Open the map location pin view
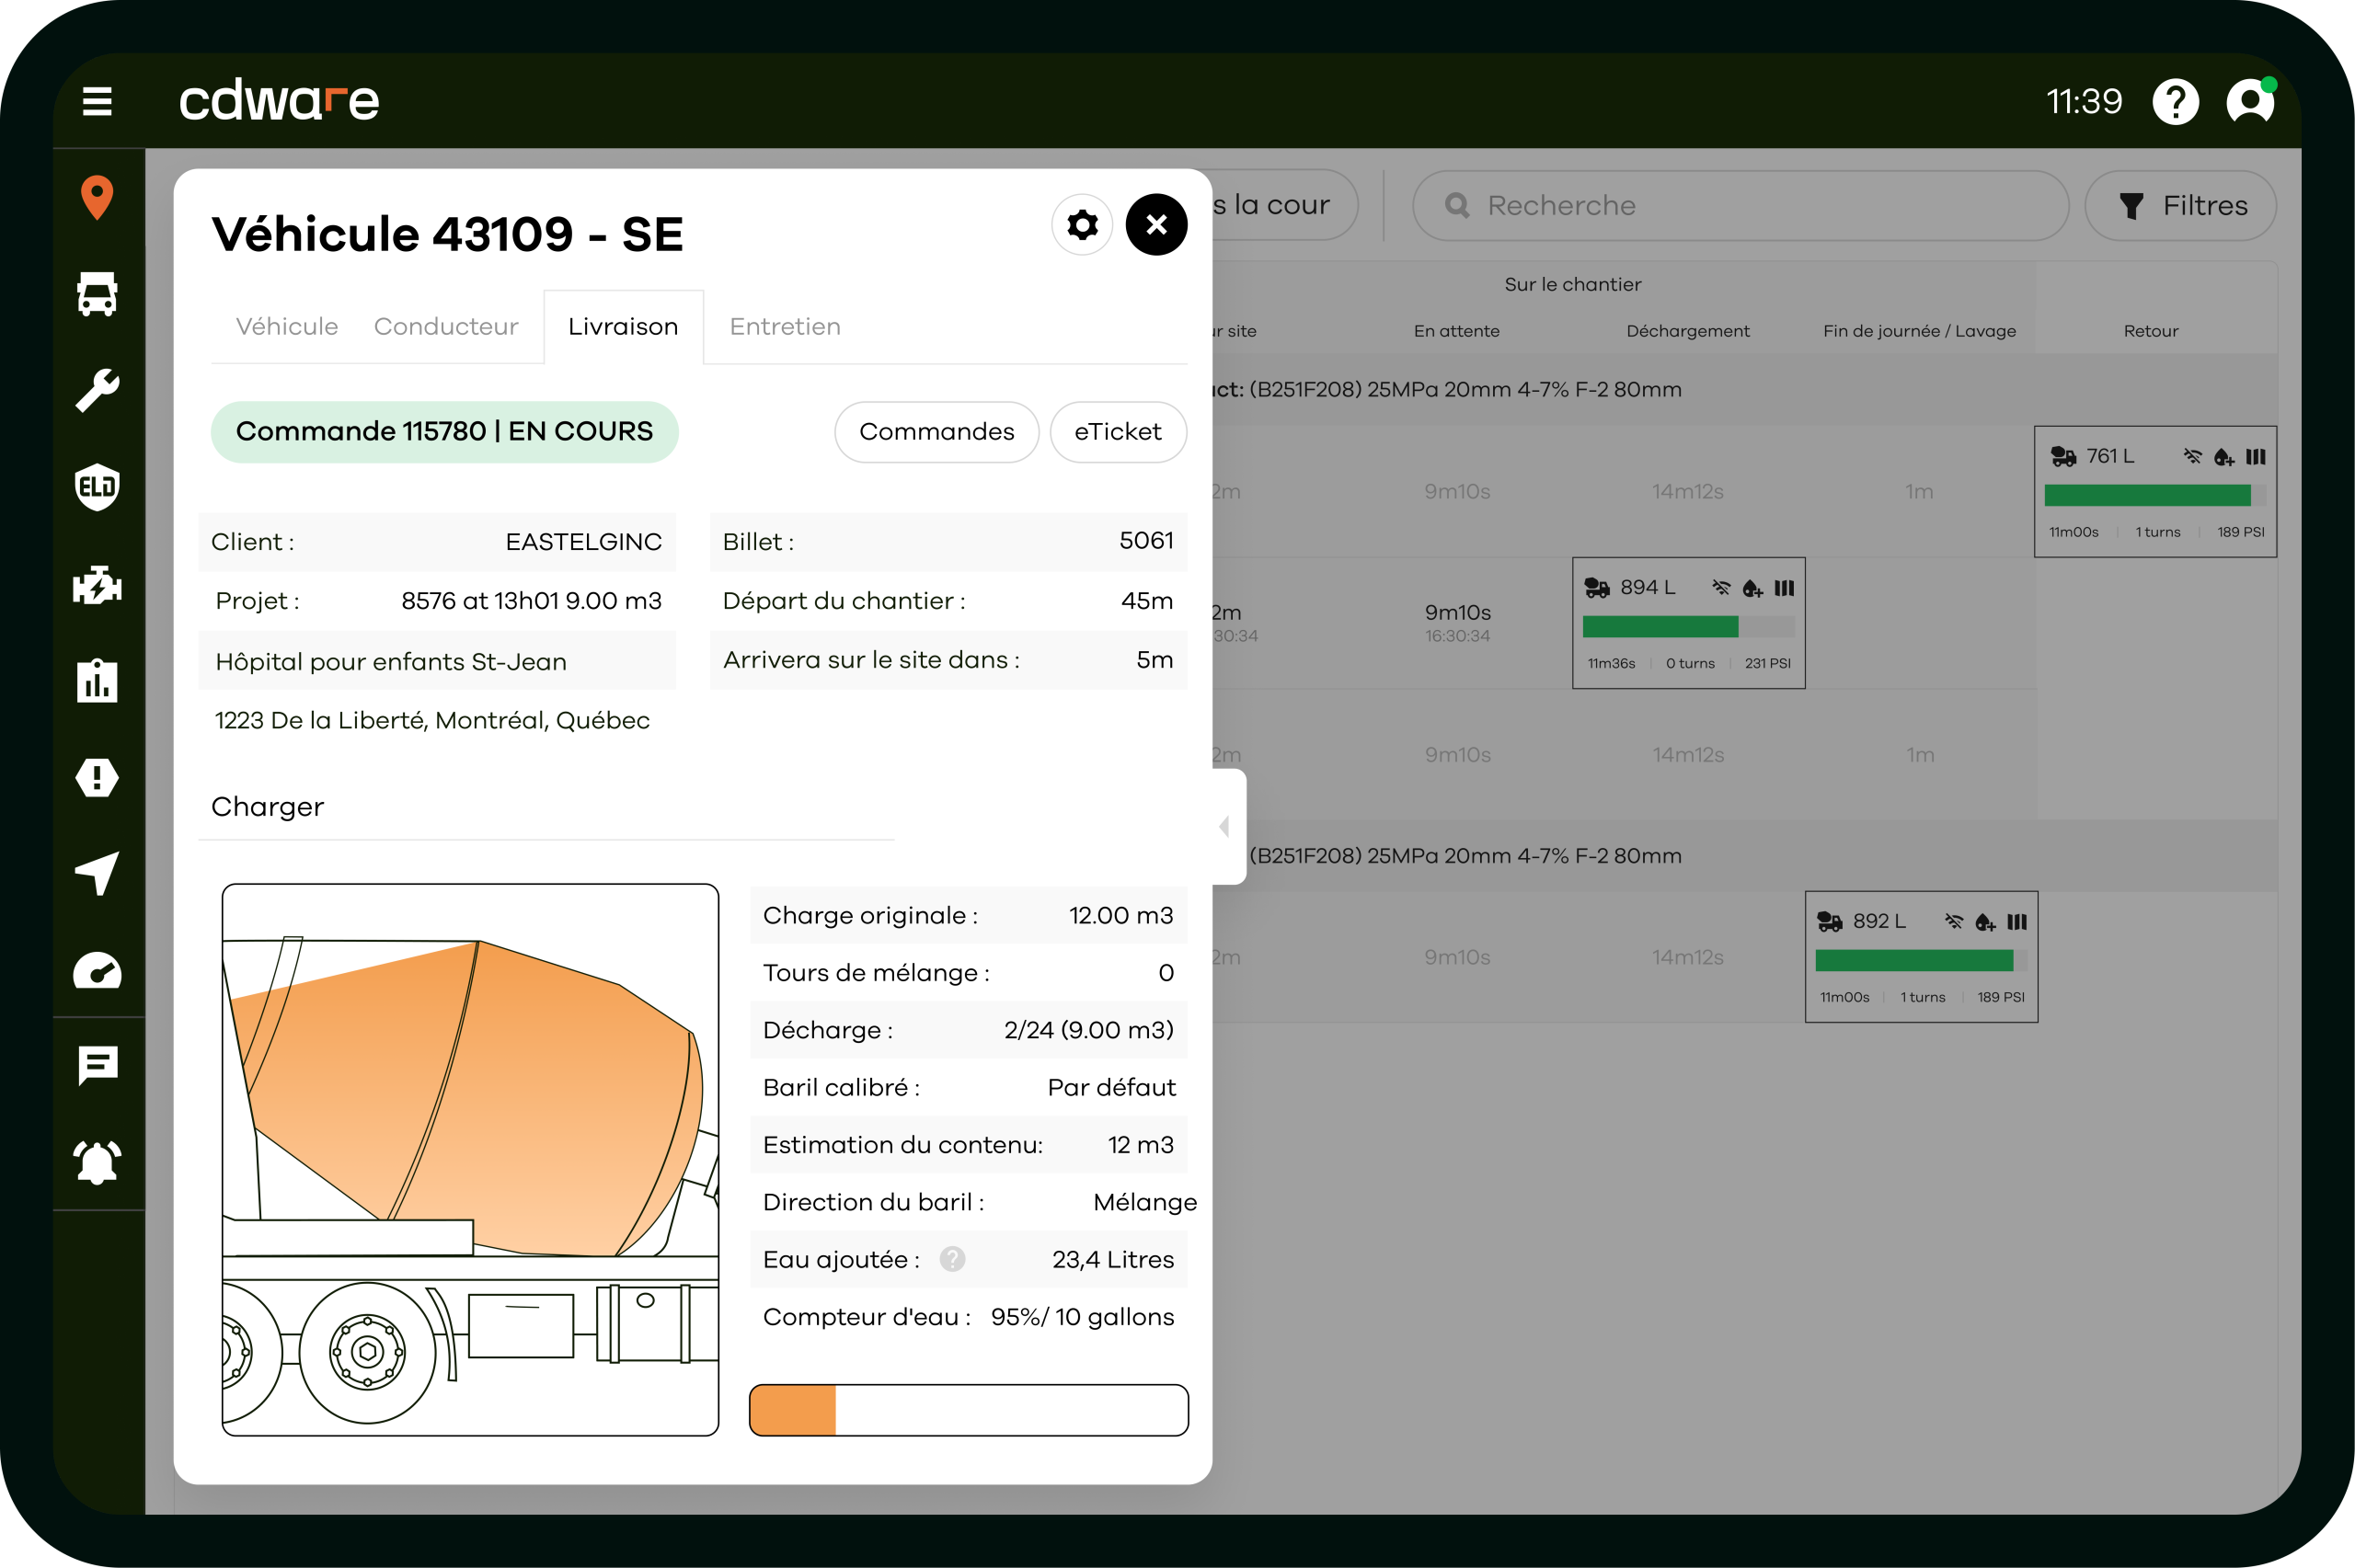The height and width of the screenshot is (1568, 2355). 97,197
